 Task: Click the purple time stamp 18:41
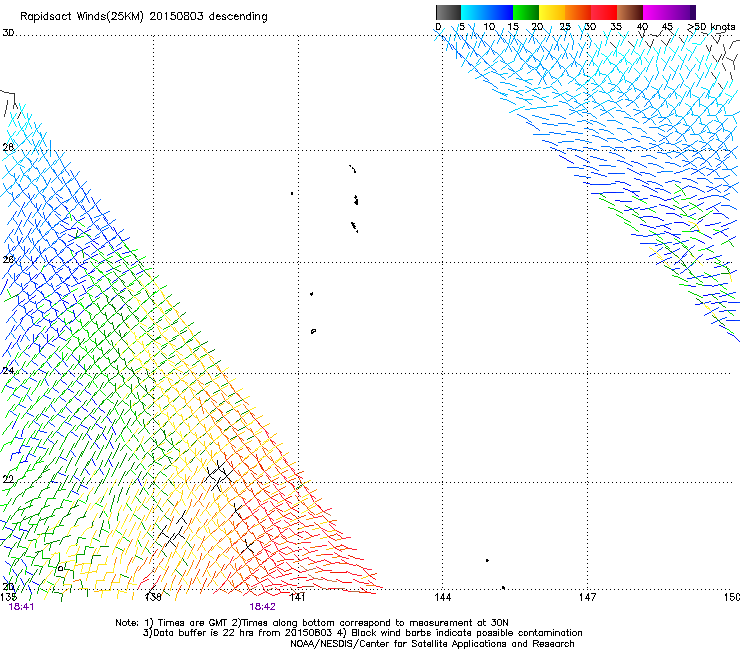[x=21, y=607]
